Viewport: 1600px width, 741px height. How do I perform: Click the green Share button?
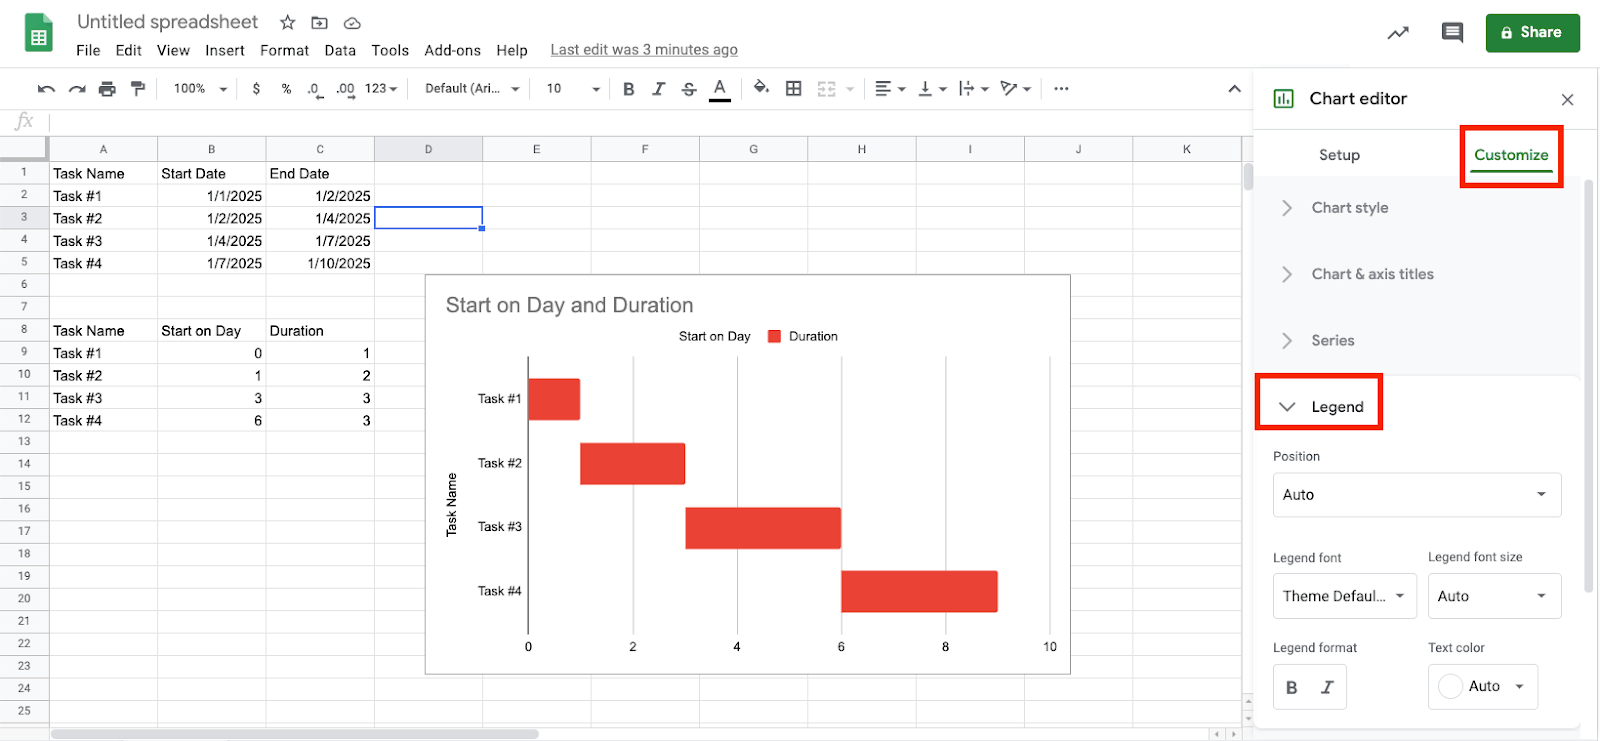pos(1532,33)
